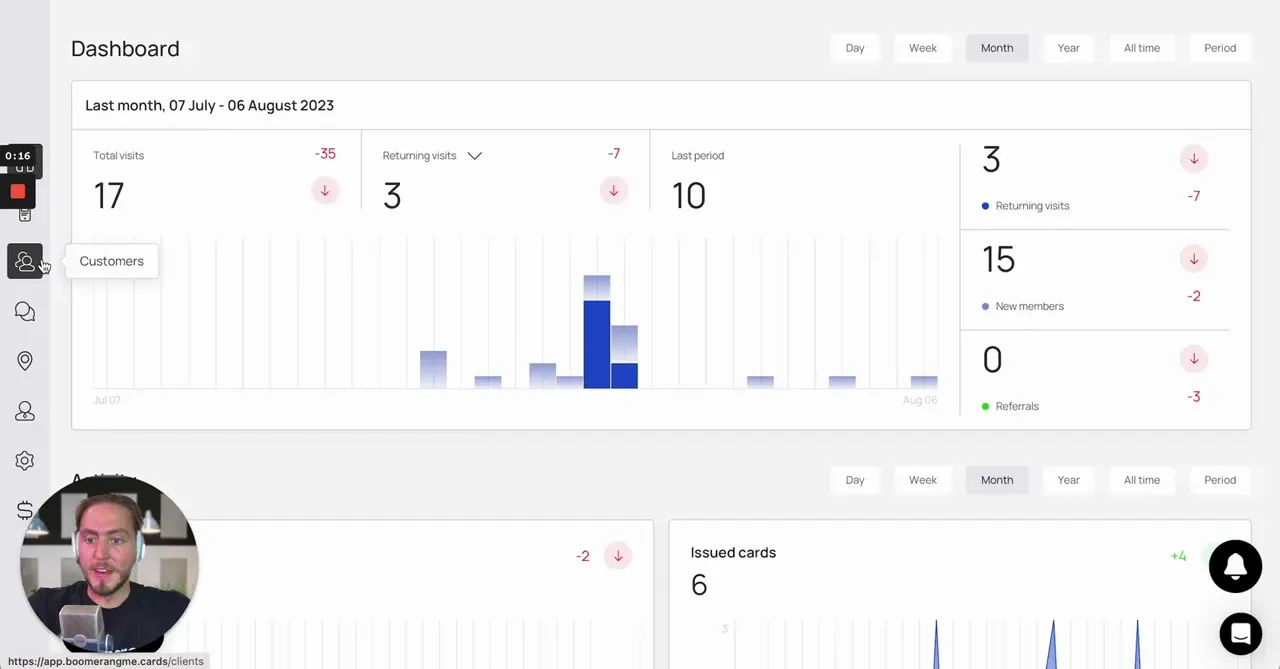Click the Jul 07 axis label

pos(107,400)
